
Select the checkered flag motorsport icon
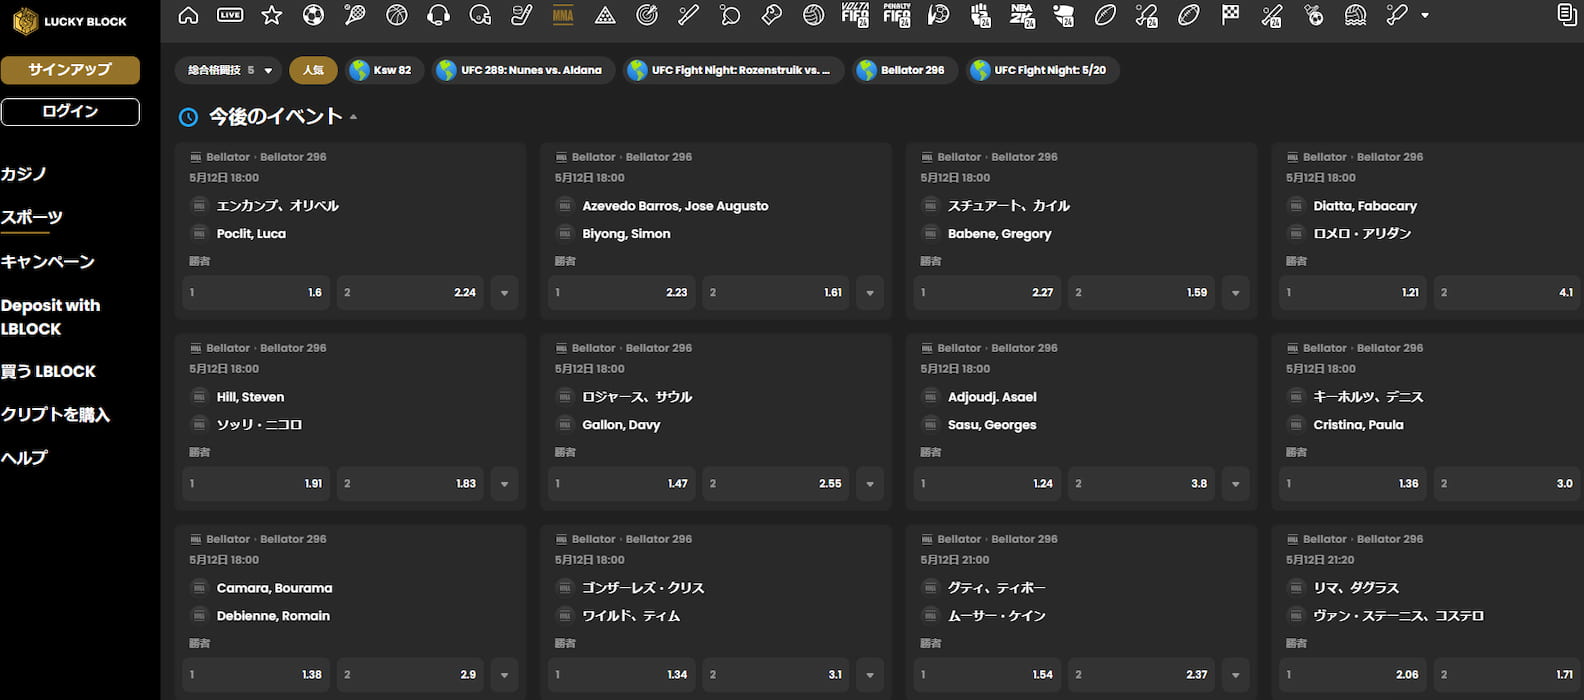pyautogui.click(x=1230, y=15)
